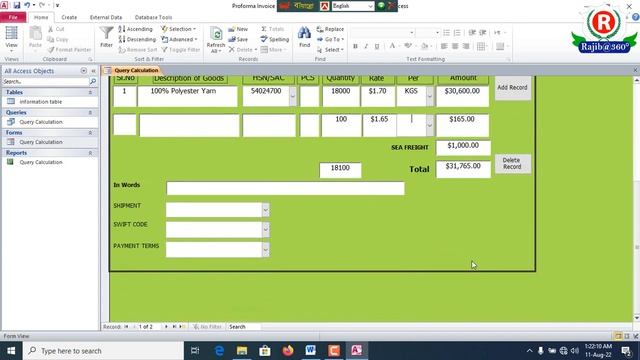Open Firefox from taskbar
Image resolution: width=640 pixels, height=360 pixels.
click(x=288, y=351)
